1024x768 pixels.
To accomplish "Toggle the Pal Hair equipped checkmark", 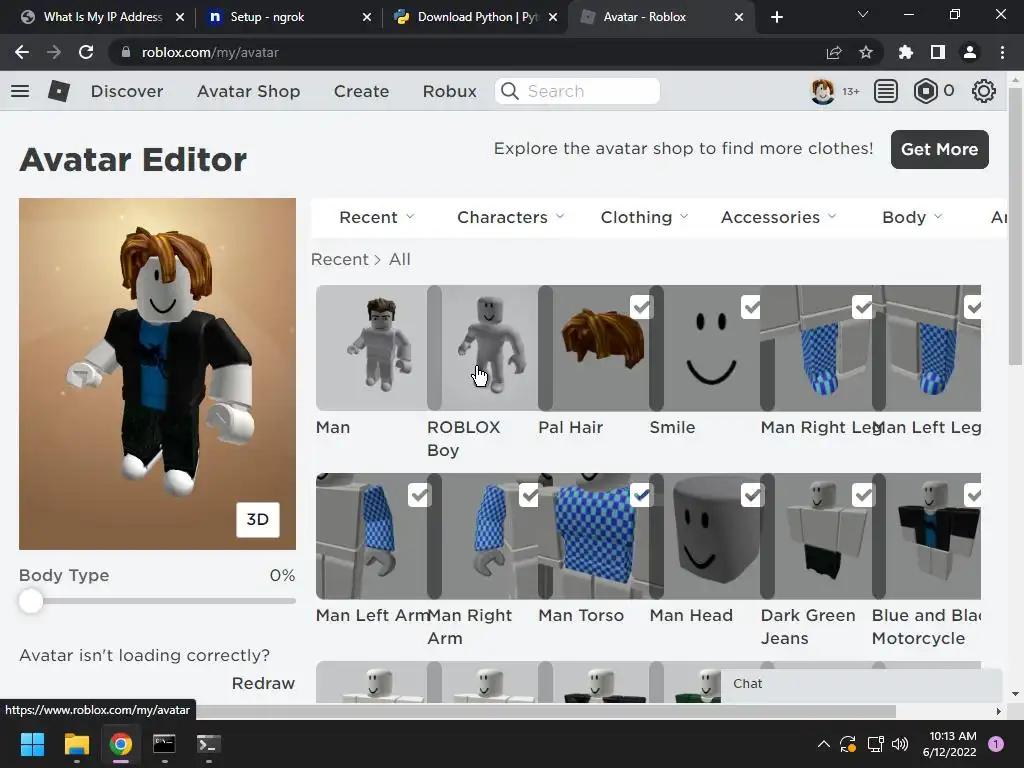I will pyautogui.click(x=641, y=306).
